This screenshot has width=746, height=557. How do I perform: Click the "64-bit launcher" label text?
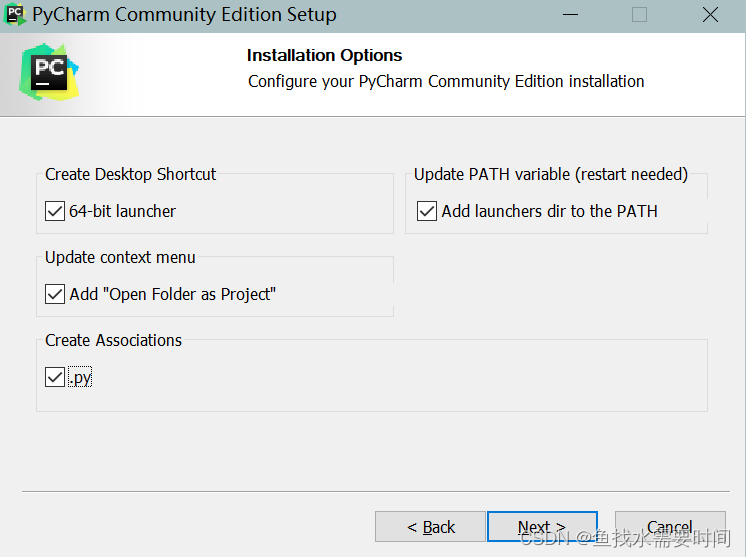(x=122, y=211)
